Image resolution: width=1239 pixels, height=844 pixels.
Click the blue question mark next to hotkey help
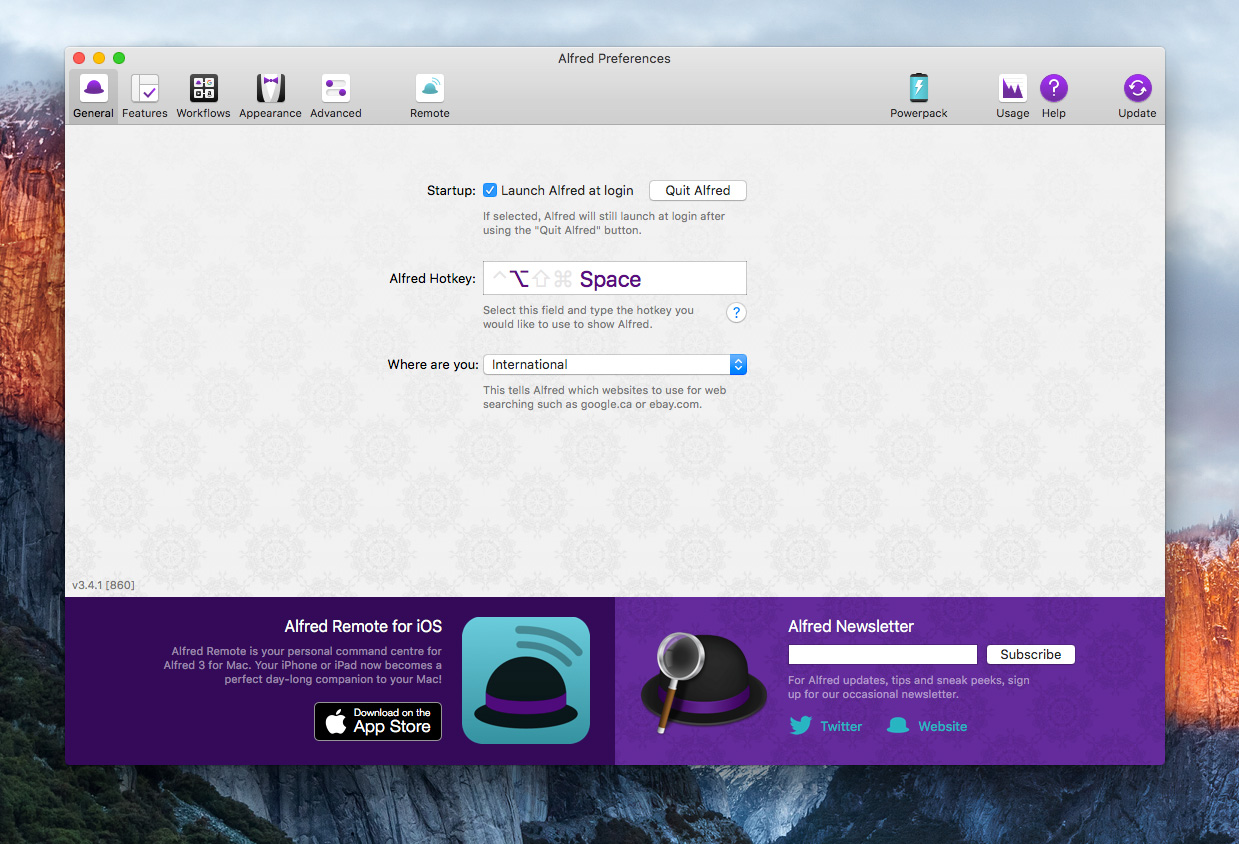click(736, 312)
